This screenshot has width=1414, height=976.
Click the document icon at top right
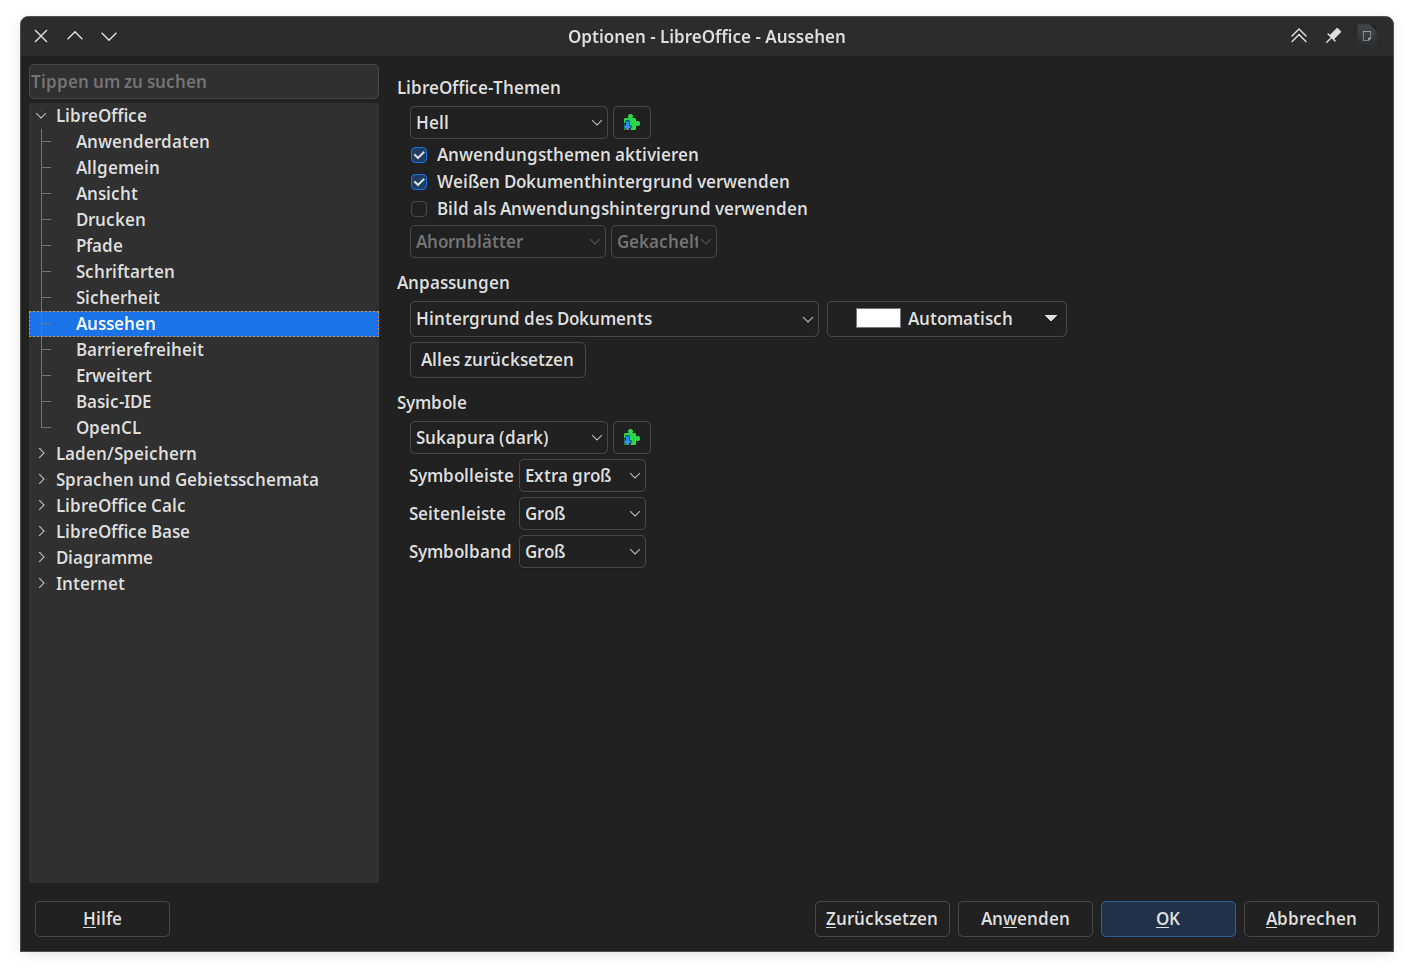pos(1366,35)
